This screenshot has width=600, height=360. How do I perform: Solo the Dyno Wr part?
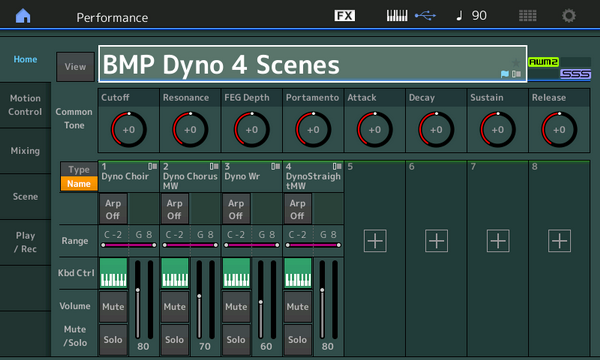[236, 339]
